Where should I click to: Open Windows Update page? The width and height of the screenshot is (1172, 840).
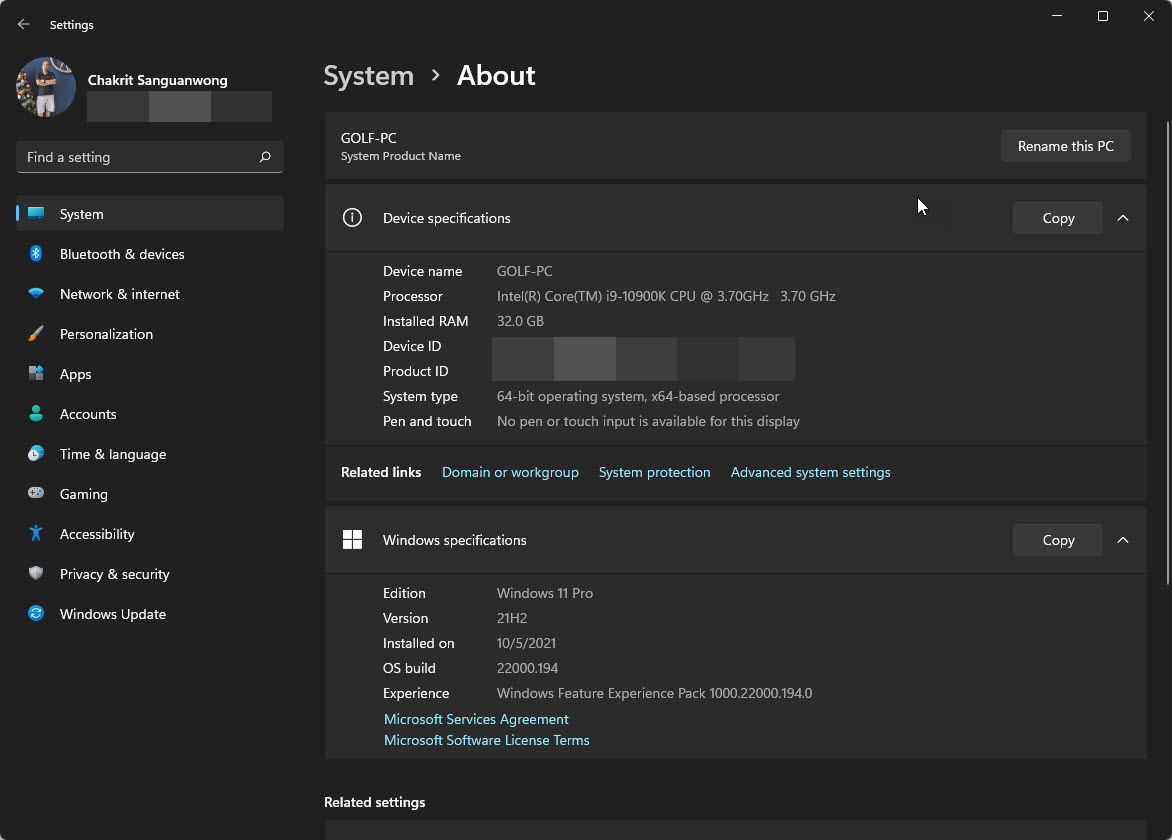point(149,614)
